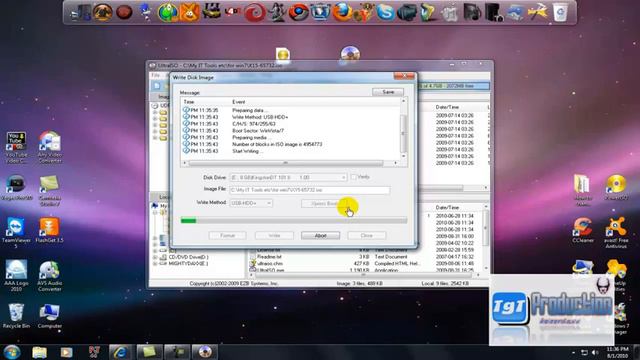Click the Write button
The image size is (640, 360).
point(274,236)
